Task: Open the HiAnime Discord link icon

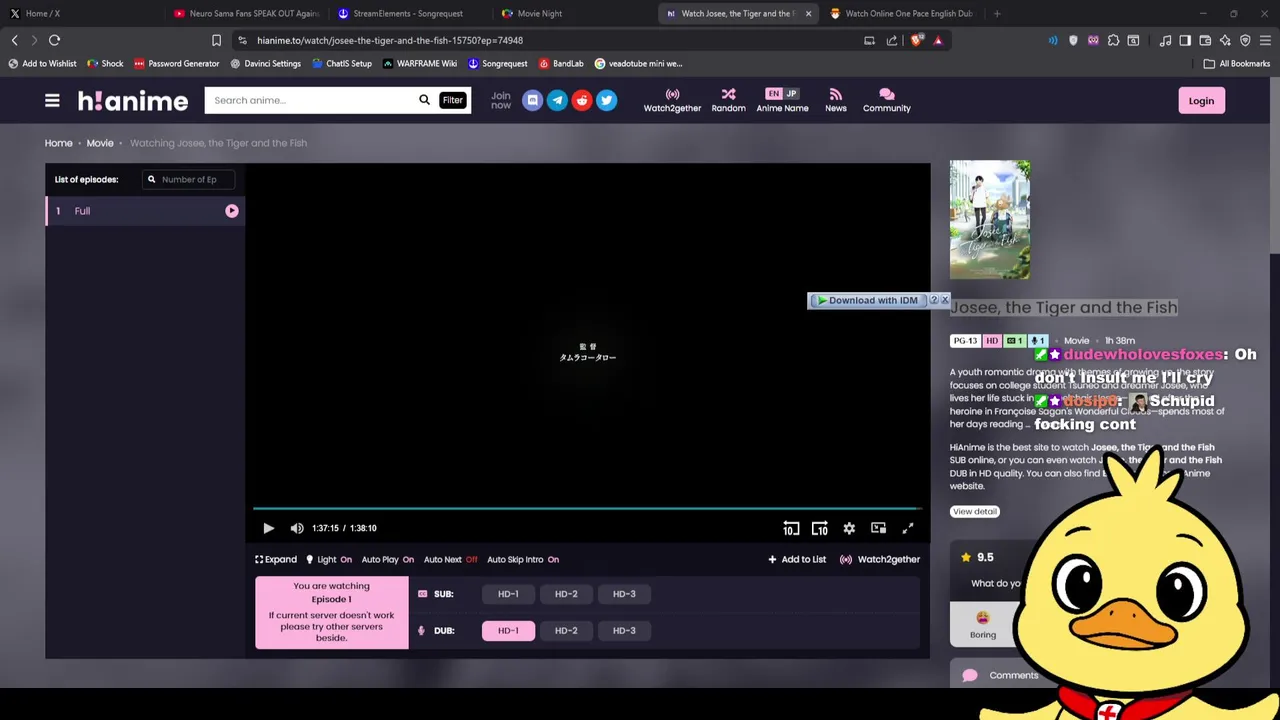Action: coord(532,100)
